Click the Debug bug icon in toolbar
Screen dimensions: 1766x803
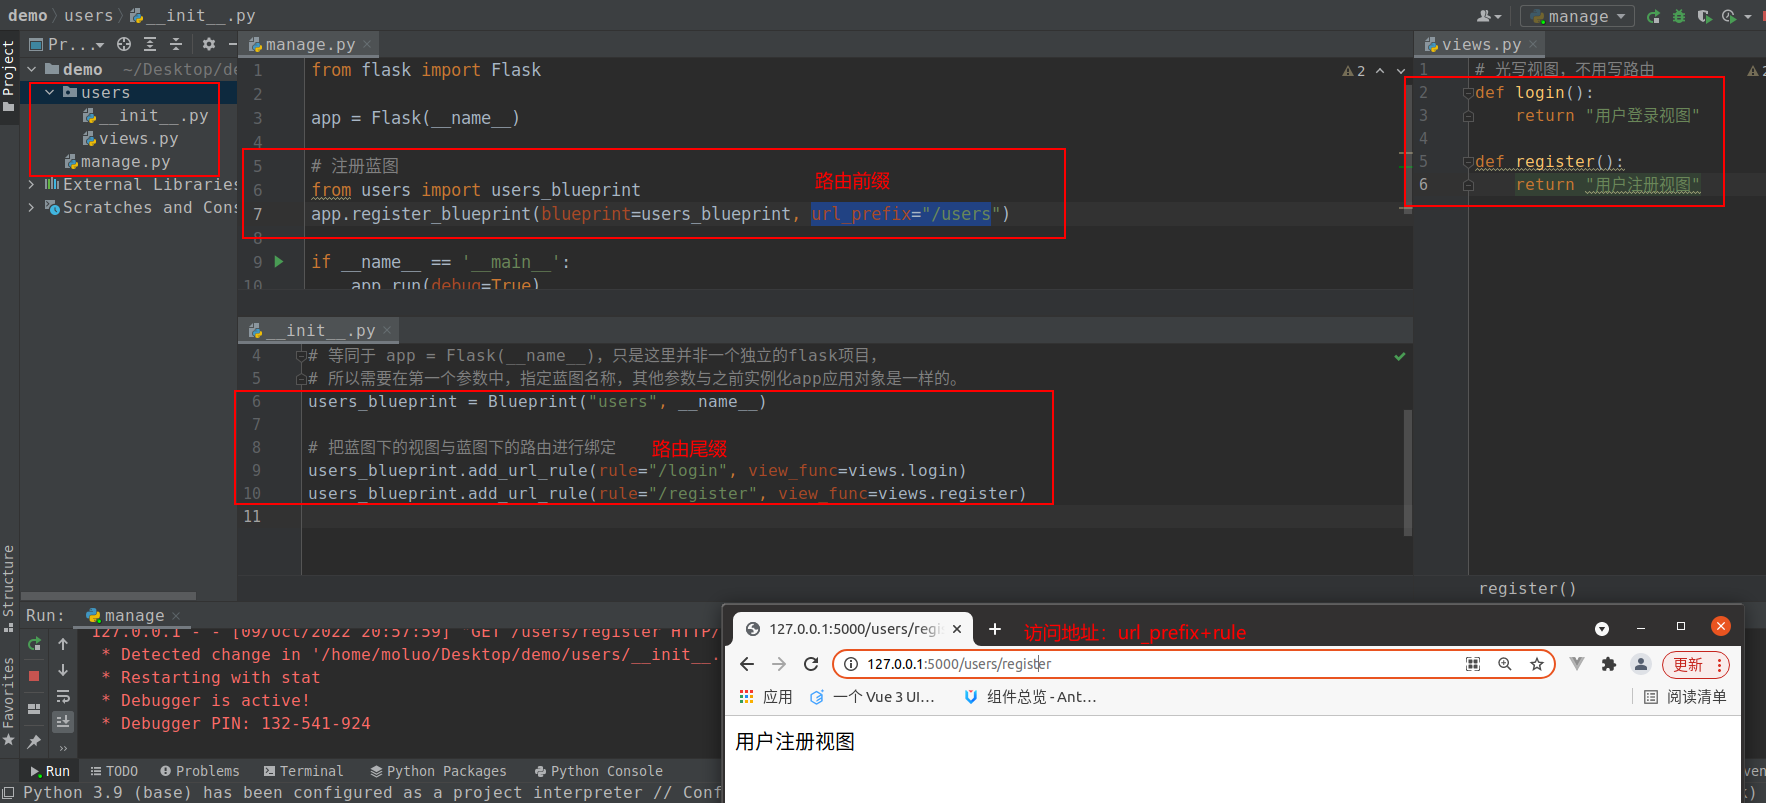1679,16
